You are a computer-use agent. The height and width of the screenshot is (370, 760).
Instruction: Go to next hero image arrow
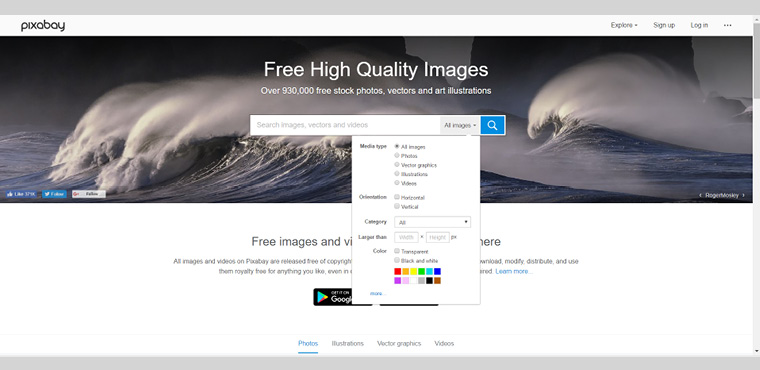click(x=744, y=195)
